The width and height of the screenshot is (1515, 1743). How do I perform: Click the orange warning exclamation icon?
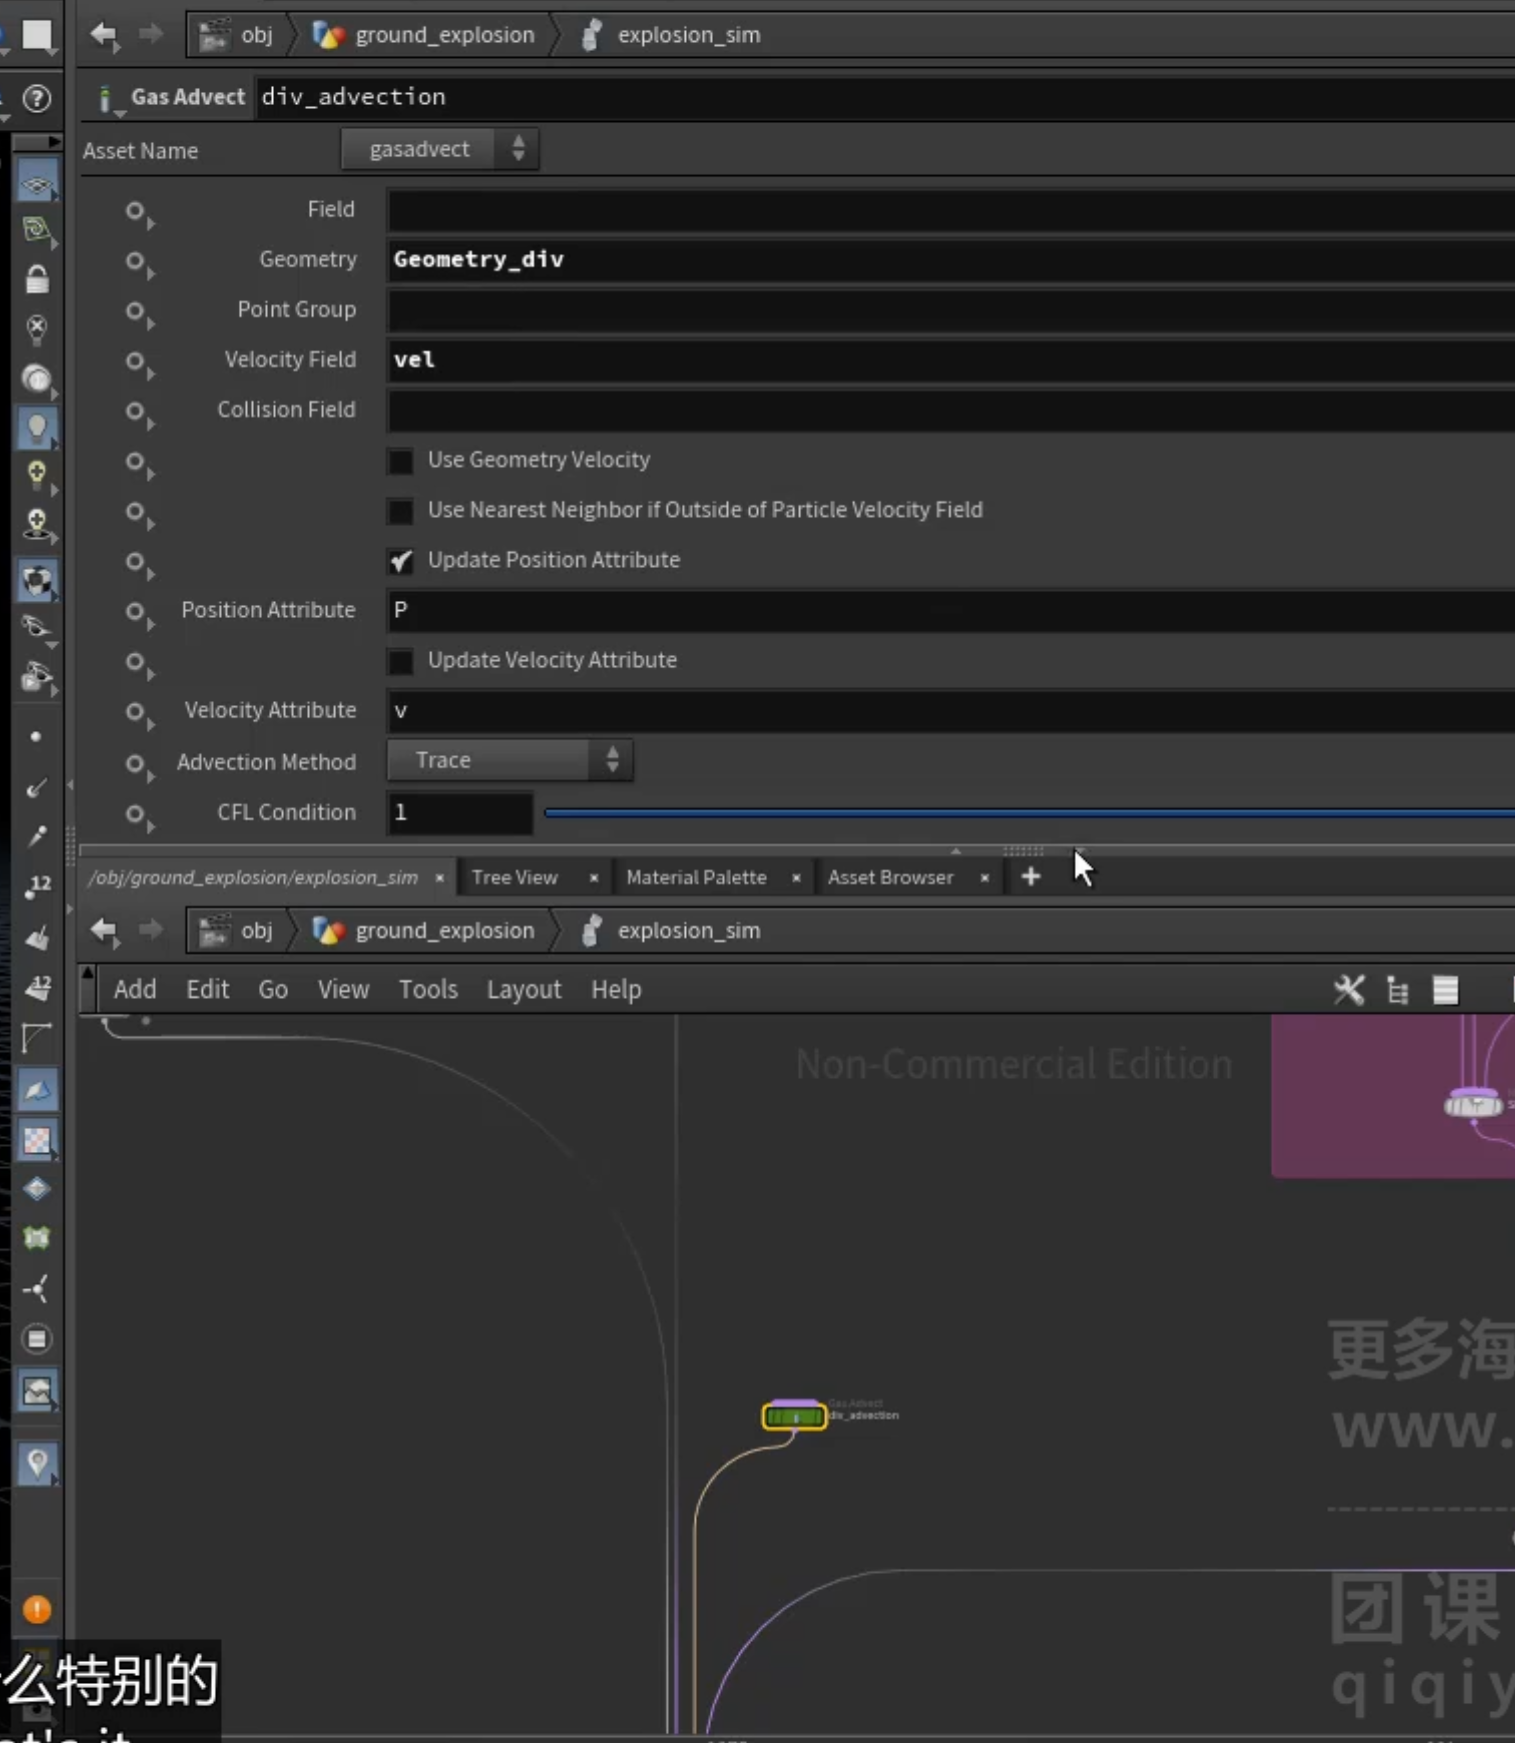tap(37, 1609)
